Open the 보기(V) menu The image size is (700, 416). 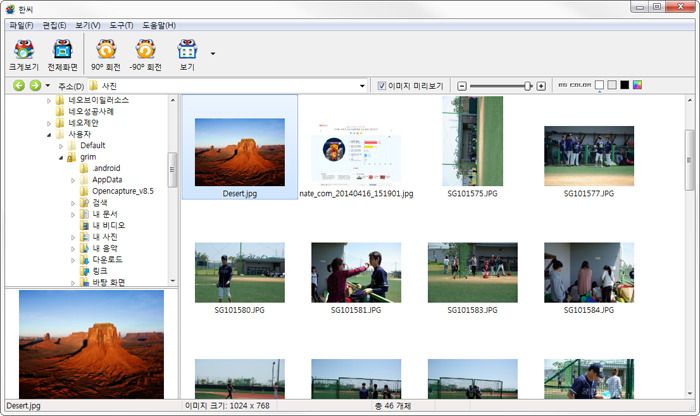(x=88, y=25)
